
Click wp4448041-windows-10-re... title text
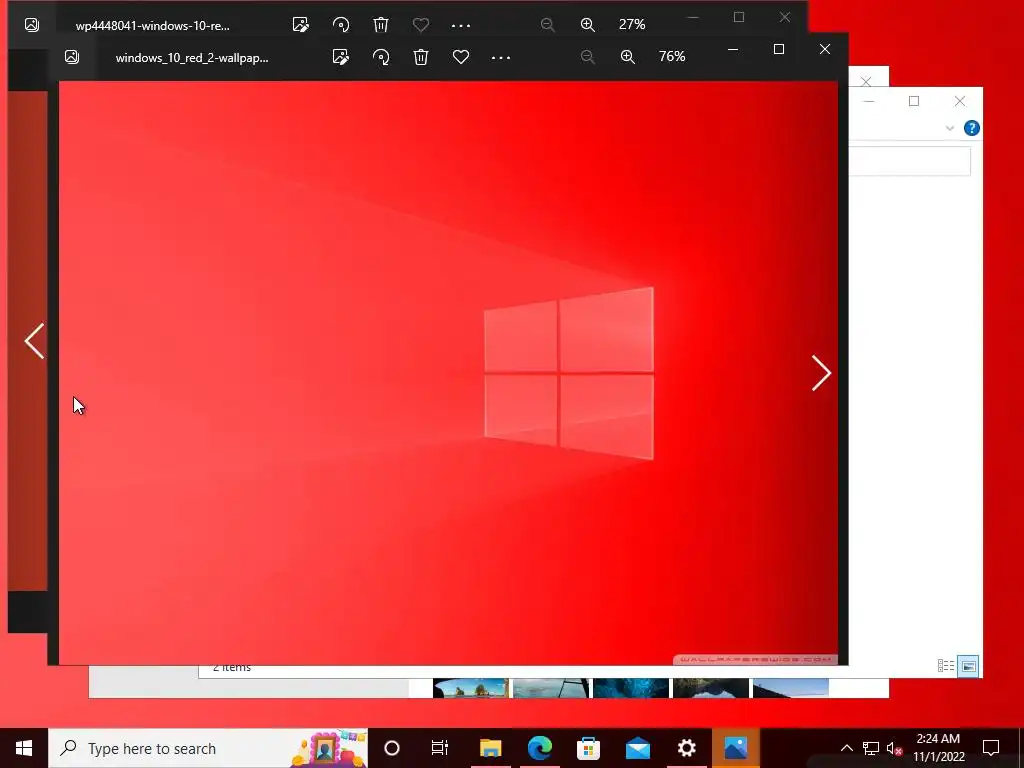pyautogui.click(x=153, y=25)
